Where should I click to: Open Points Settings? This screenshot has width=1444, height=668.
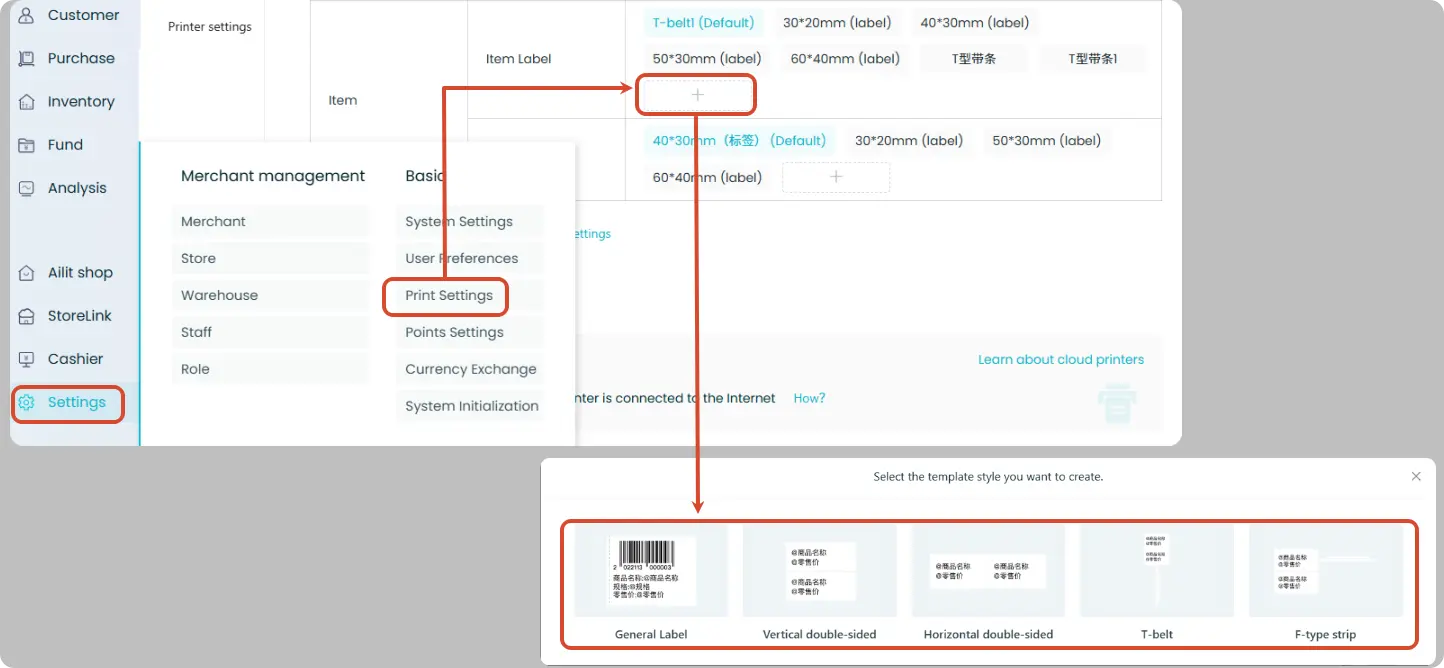click(x=470, y=332)
